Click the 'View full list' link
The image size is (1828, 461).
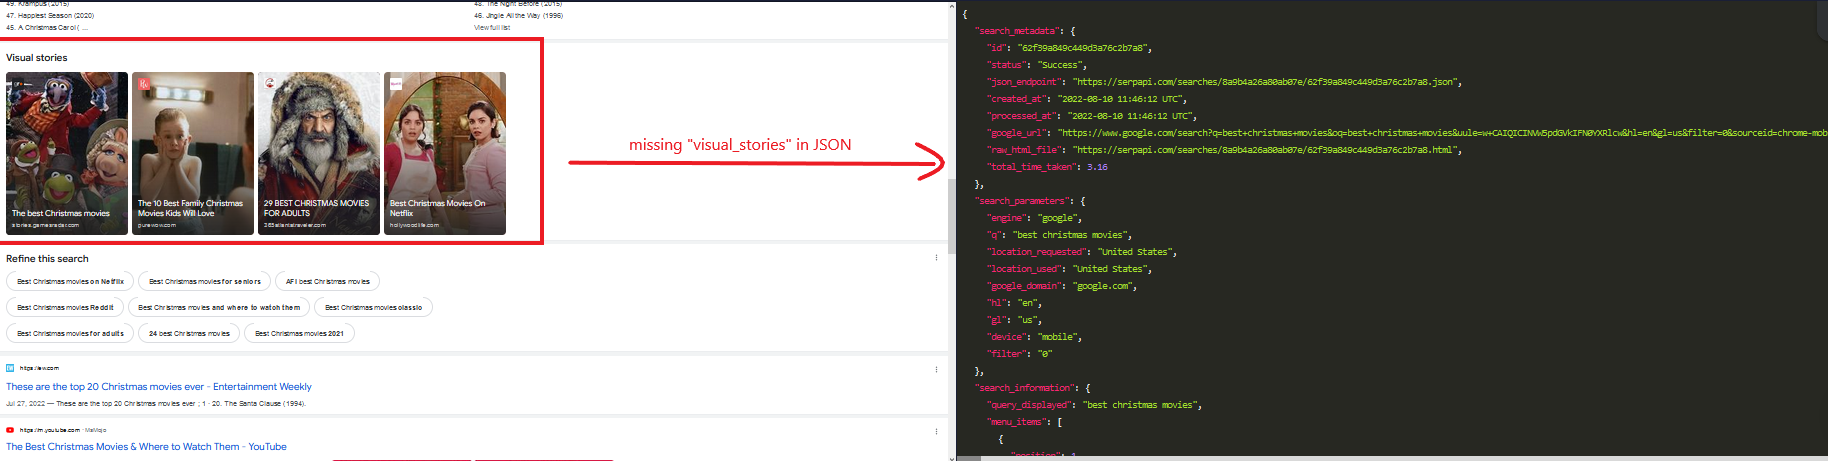click(x=492, y=28)
